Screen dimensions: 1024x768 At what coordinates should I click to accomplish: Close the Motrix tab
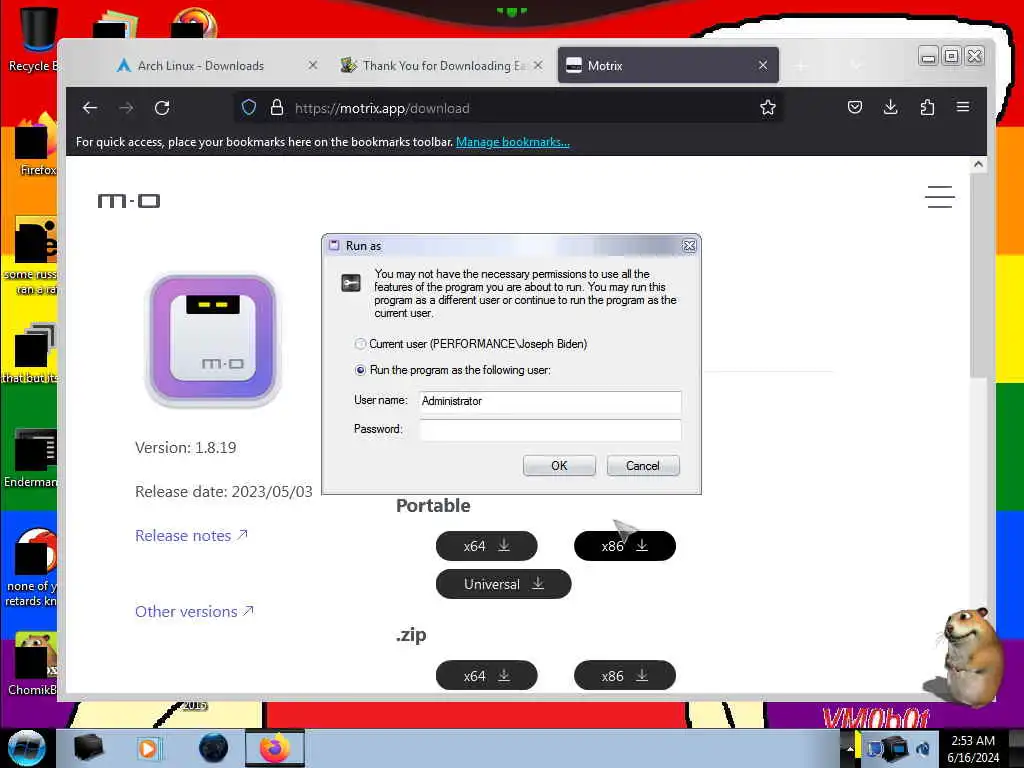click(763, 65)
